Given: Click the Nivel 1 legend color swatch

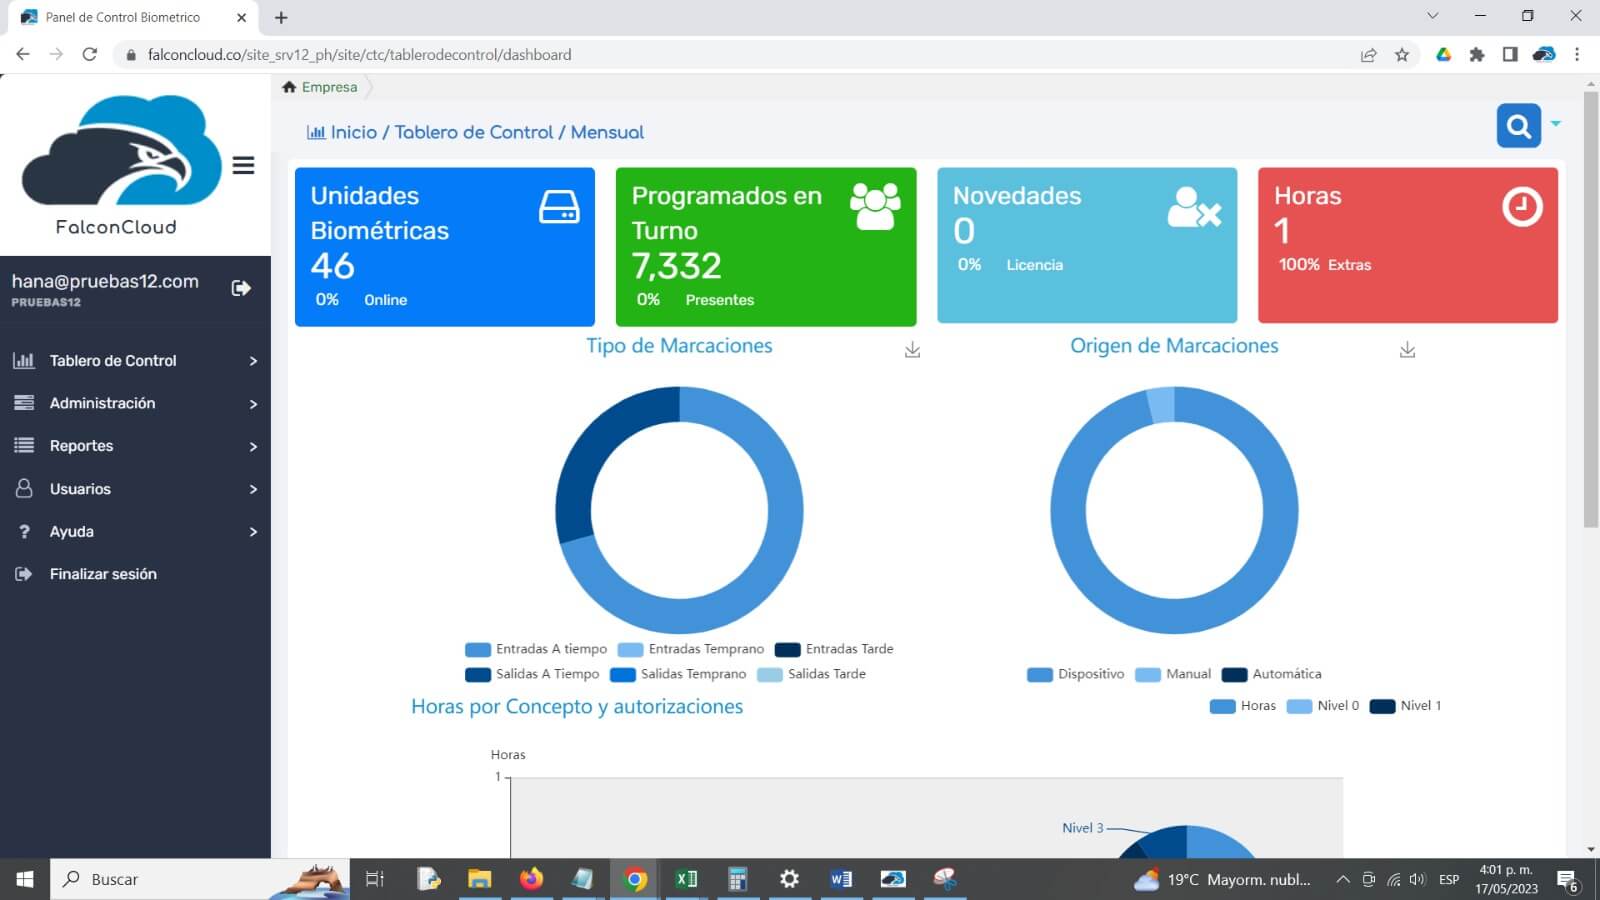Looking at the screenshot, I should [1382, 706].
